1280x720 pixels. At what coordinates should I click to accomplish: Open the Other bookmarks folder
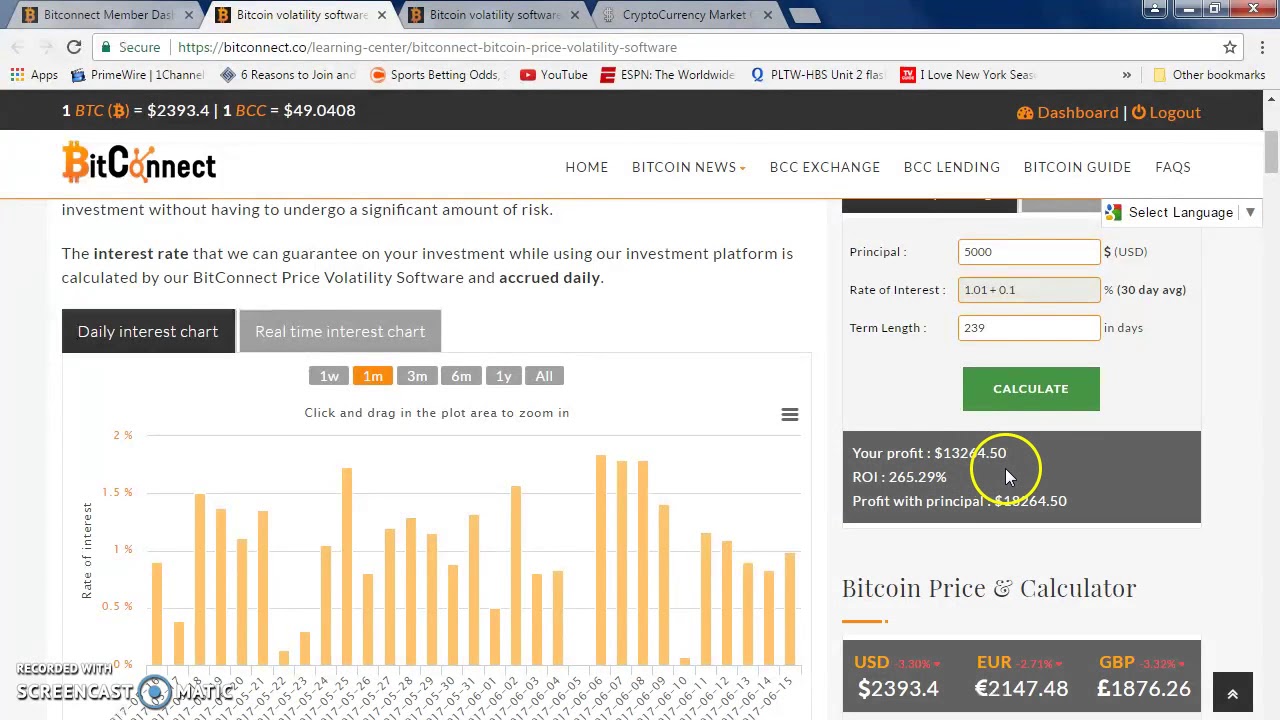1208,75
